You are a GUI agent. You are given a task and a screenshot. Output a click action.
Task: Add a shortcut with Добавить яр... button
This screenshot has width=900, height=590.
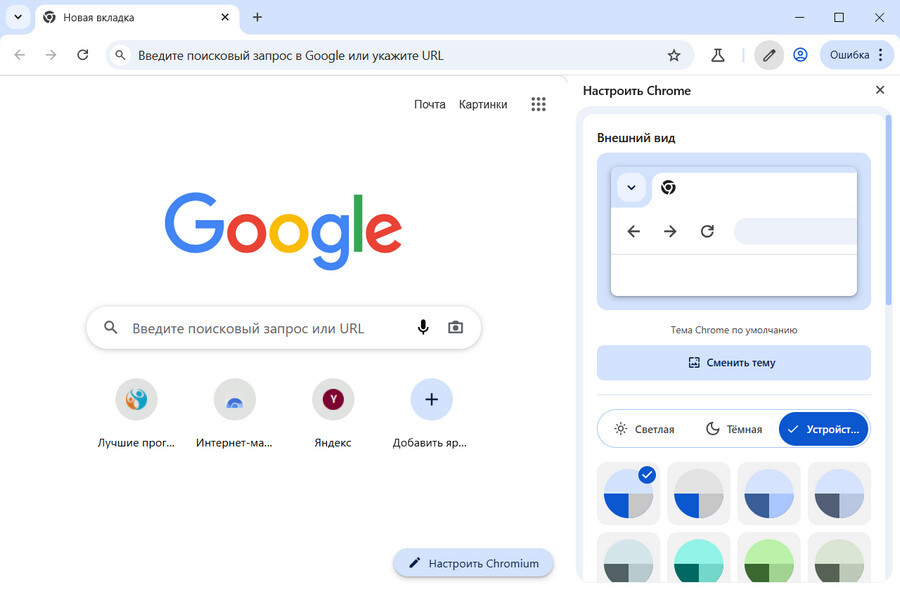point(431,414)
